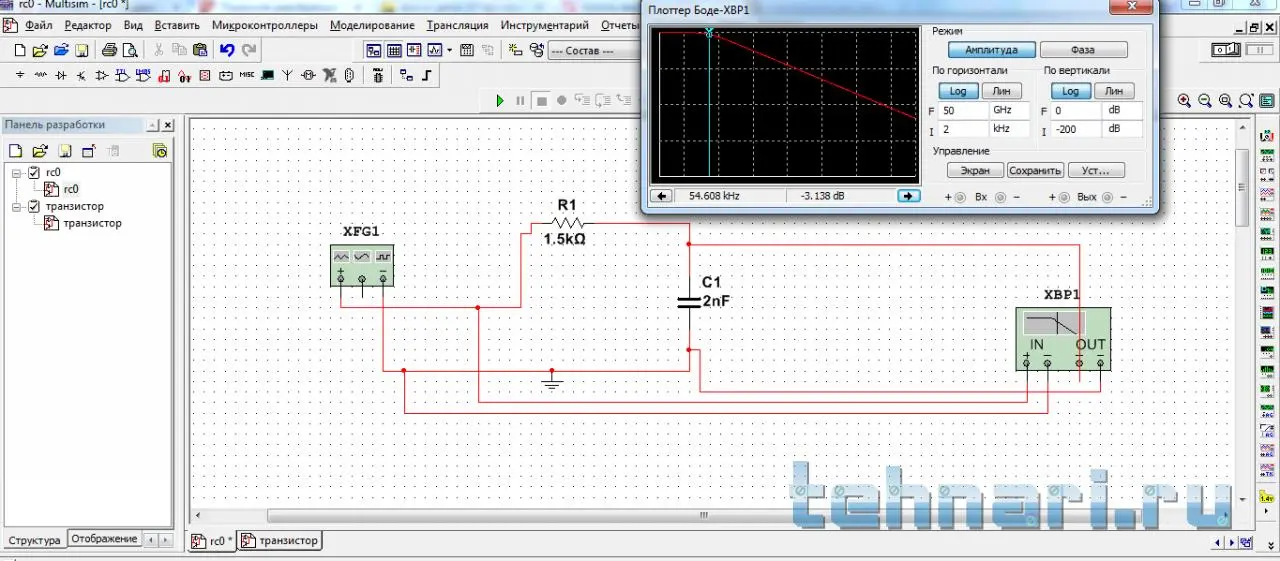The height and width of the screenshot is (561, 1280).
Task: Set horizontal axis to Лин
Action: point(1003,91)
